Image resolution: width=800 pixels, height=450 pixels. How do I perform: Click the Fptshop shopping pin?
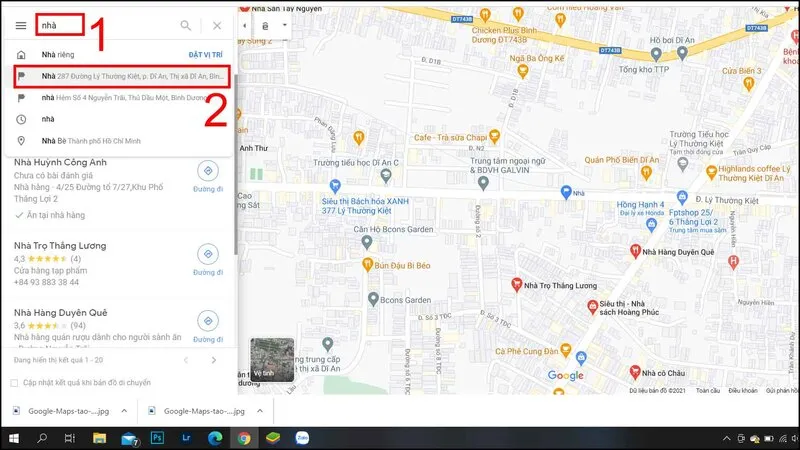[682, 196]
